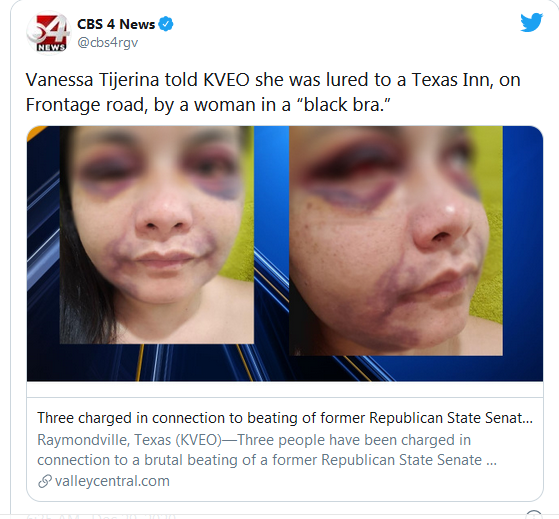Screen dimensions: 559x519
Task: Click the chain link icon beside valleycentral.com
Action: coord(45,481)
